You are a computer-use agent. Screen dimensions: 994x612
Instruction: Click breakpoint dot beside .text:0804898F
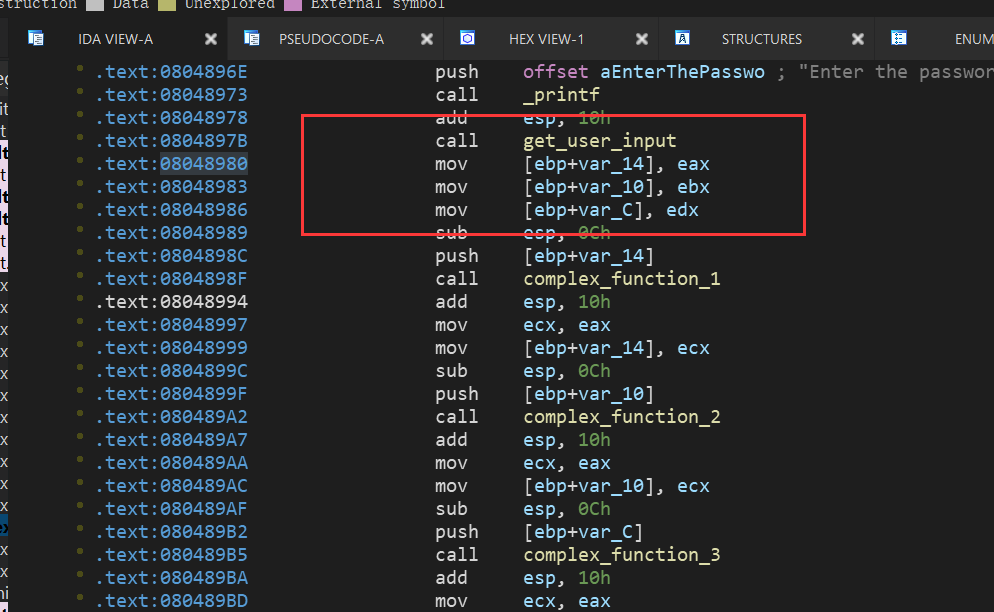pyautogui.click(x=80, y=275)
